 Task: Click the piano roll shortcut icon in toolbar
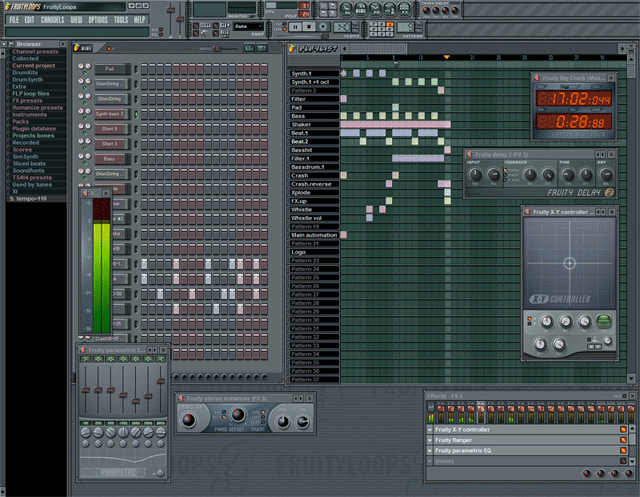(x=375, y=9)
